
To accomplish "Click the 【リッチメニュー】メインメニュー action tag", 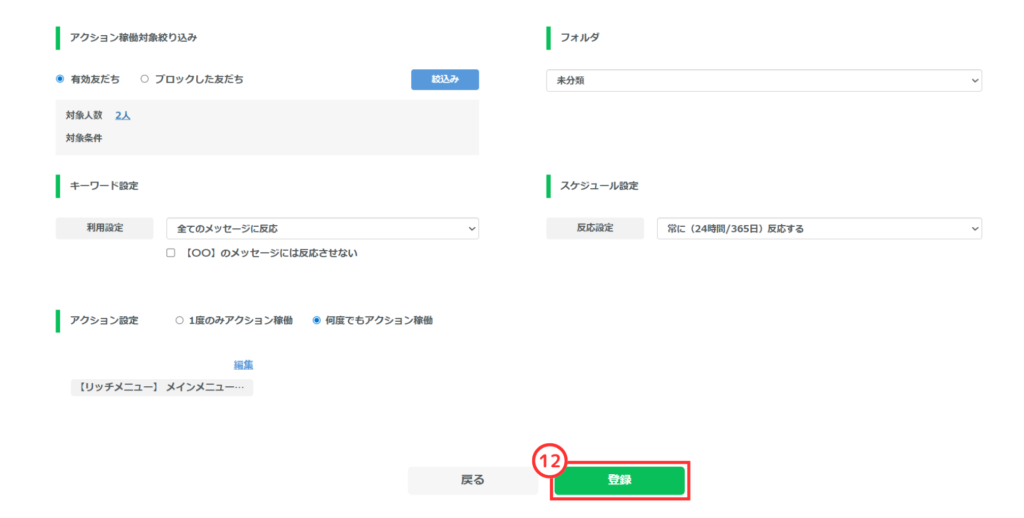I will click(161, 387).
